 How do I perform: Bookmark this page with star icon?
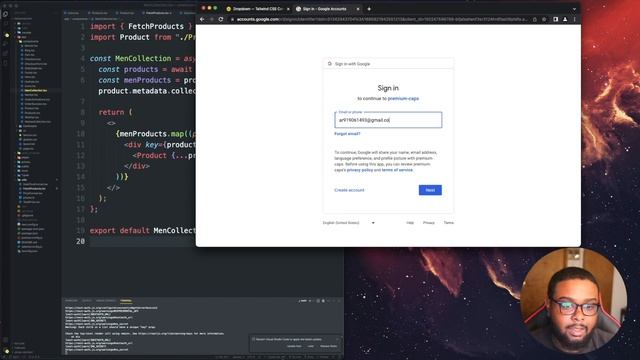pyautogui.click(x=544, y=19)
